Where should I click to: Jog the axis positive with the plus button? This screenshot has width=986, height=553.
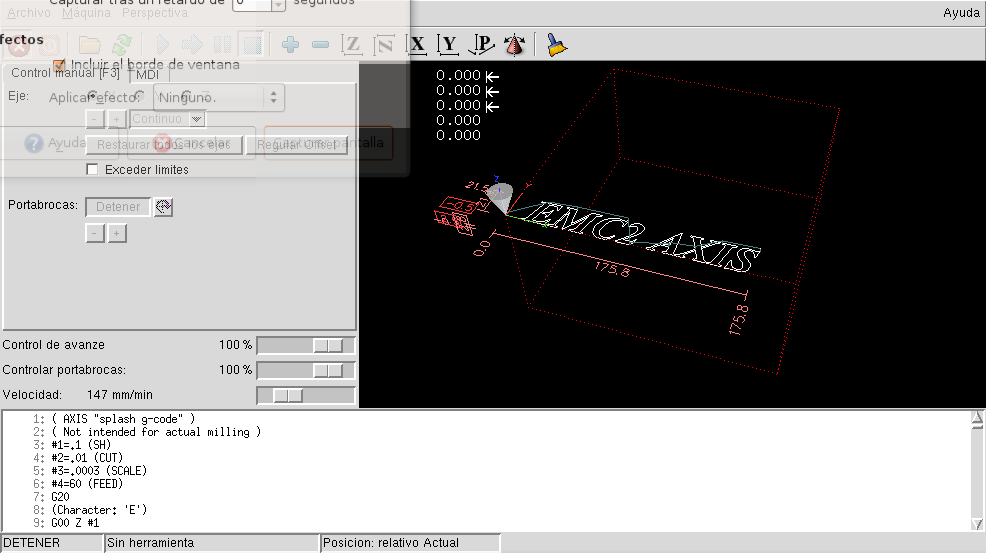click(x=117, y=119)
